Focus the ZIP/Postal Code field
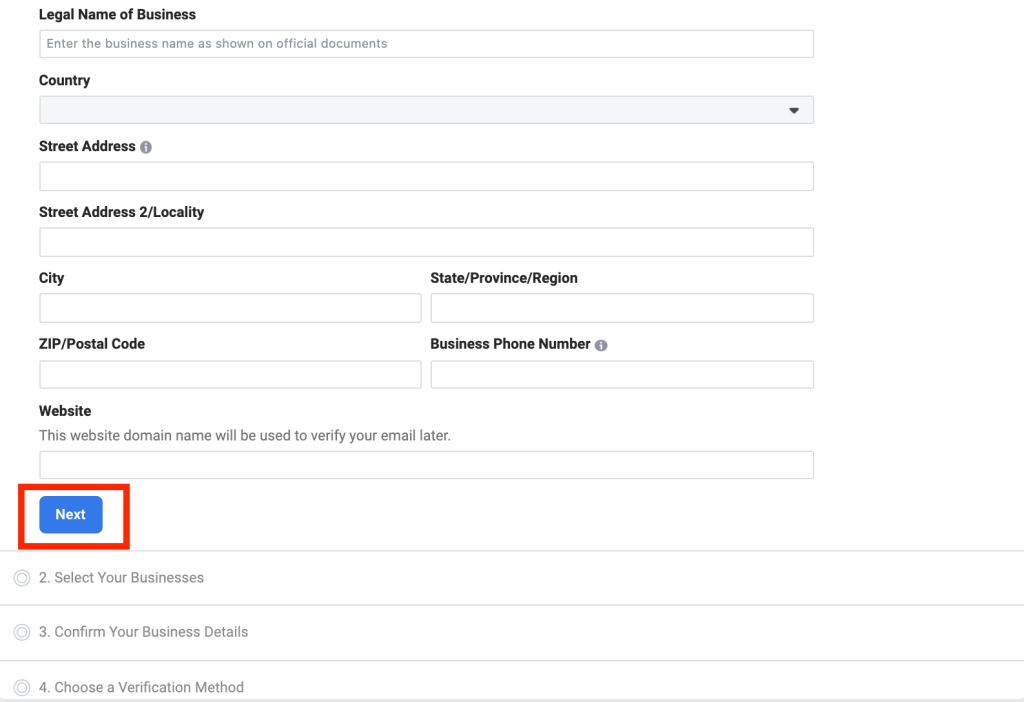The width and height of the screenshot is (1024, 702). click(x=230, y=374)
